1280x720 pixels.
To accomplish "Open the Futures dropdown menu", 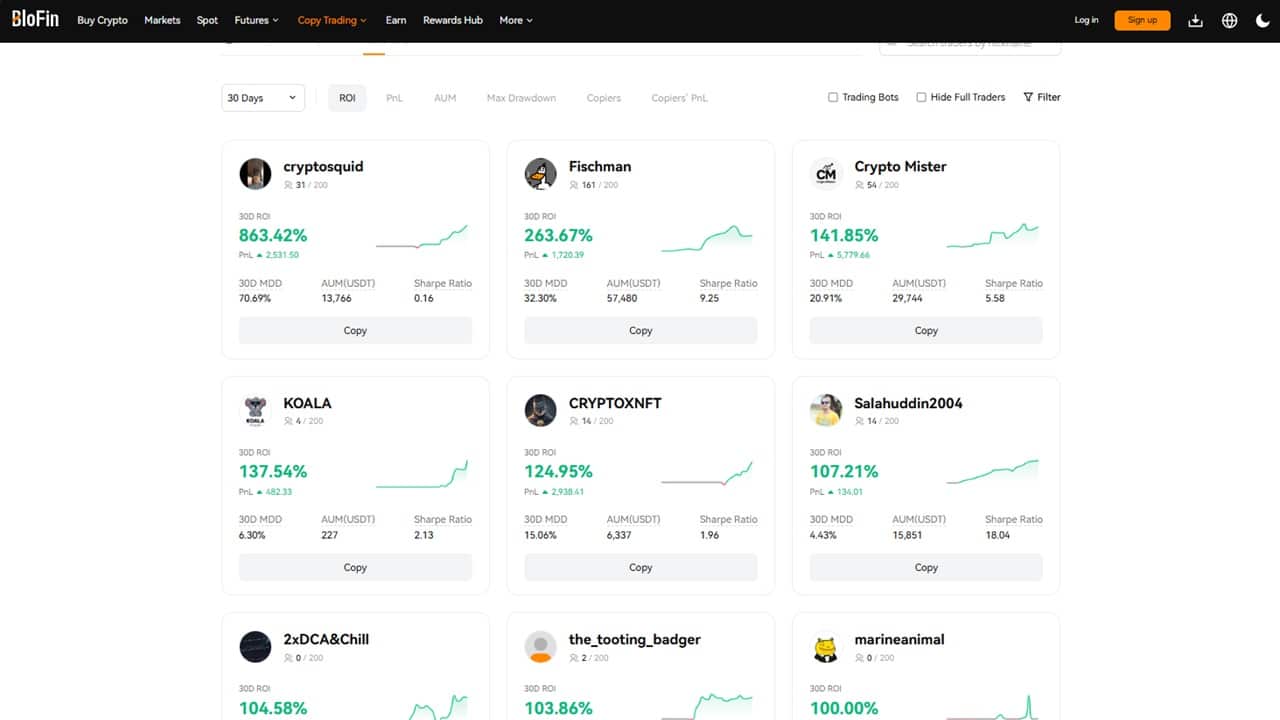I will [x=256, y=20].
